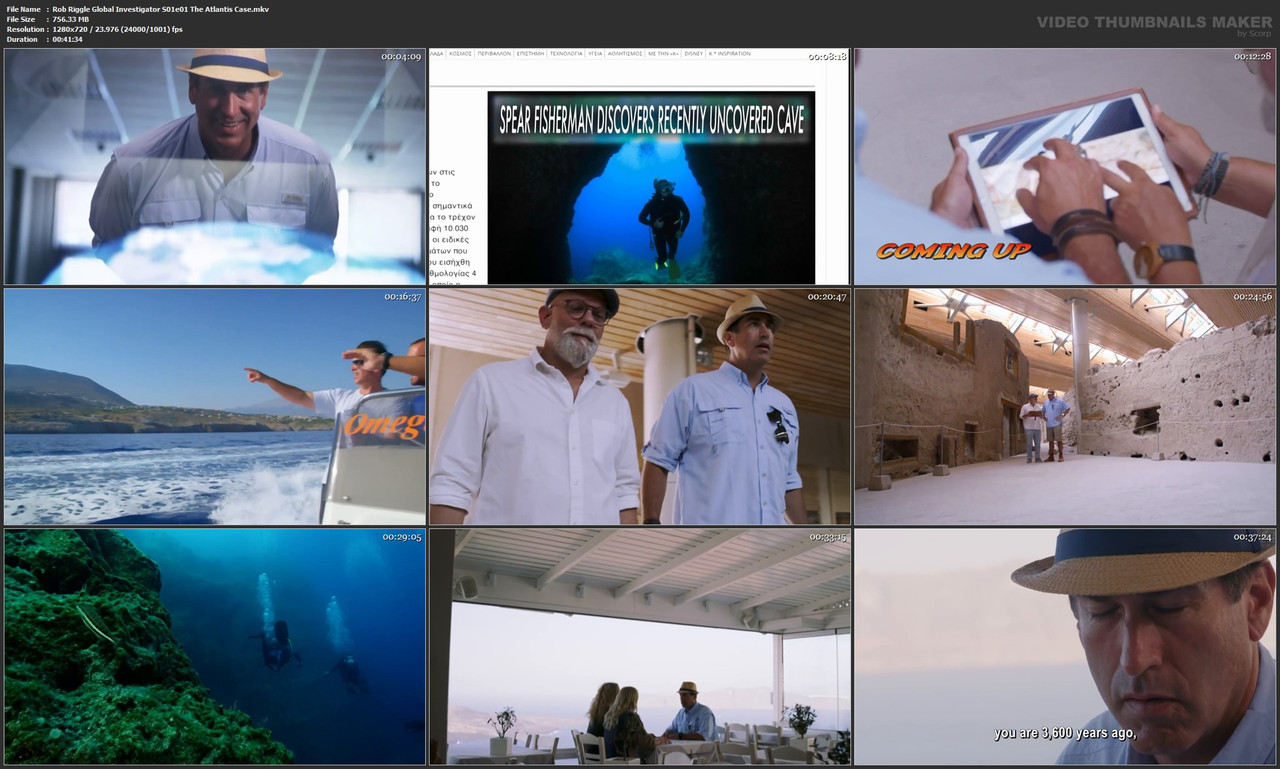
Task: Select the 'ΑΘΛΗΤΙΣΜΟΣ' menu item in the webpage frame
Action: click(x=625, y=53)
